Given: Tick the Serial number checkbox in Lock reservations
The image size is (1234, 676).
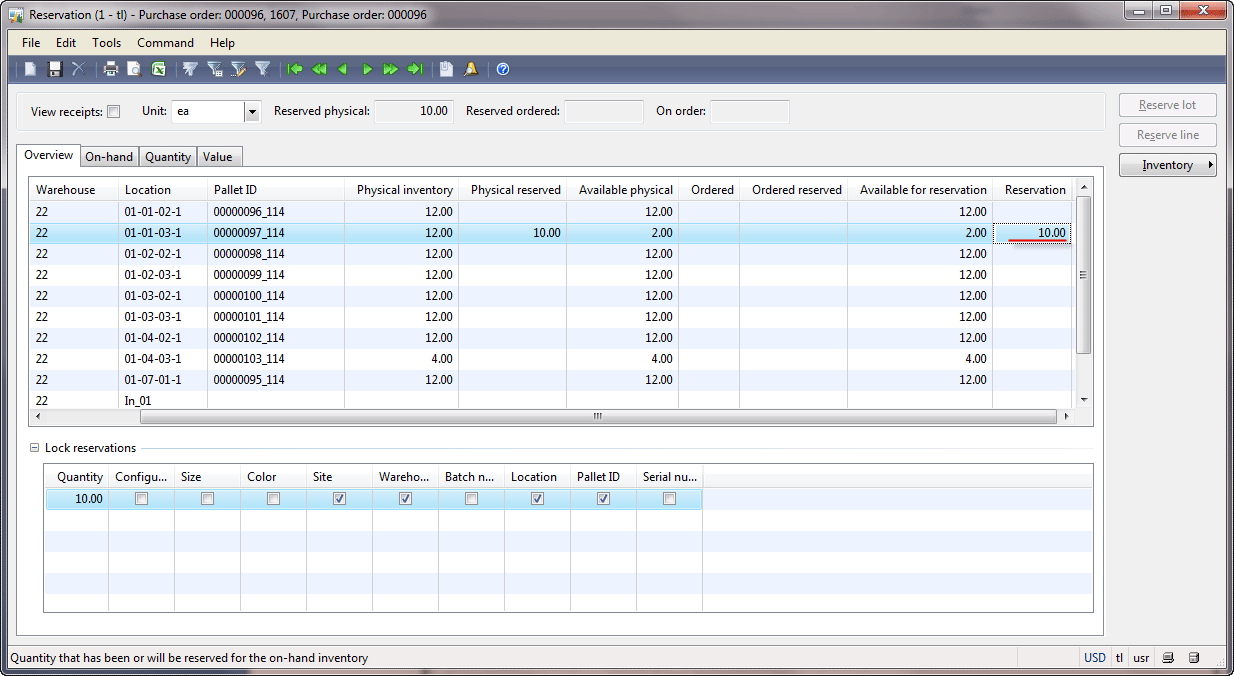Looking at the screenshot, I should coord(670,499).
